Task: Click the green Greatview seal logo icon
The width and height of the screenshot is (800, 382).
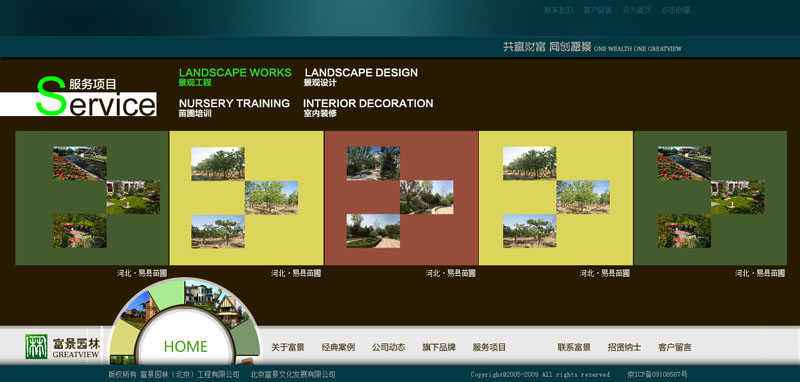Action: [x=36, y=347]
